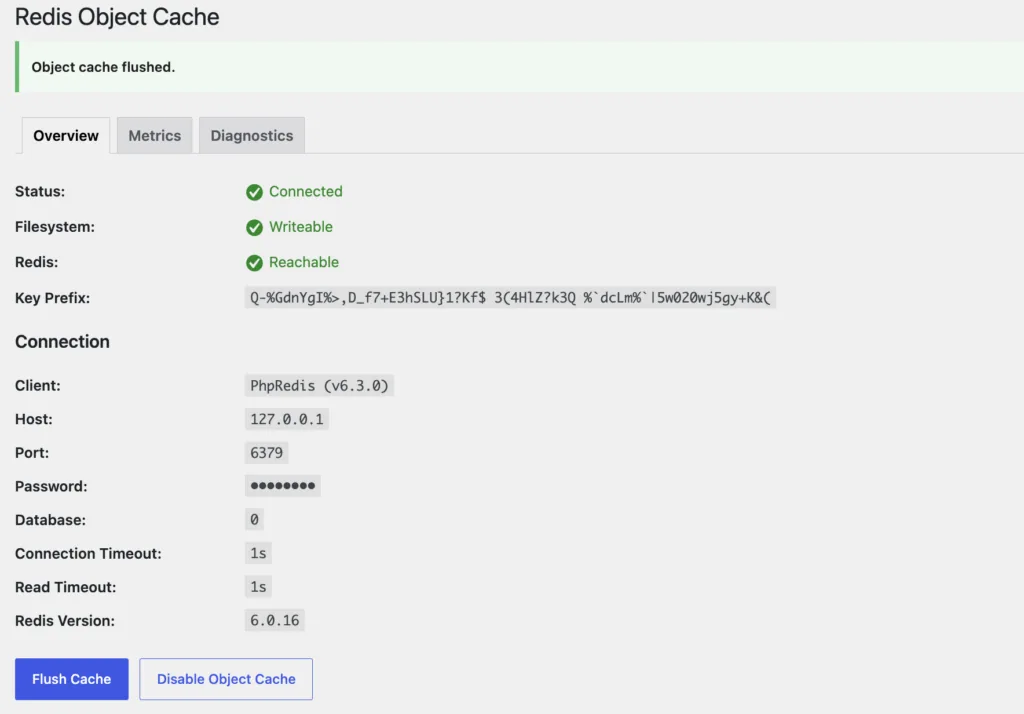Click the Read Timeout 1s value
Viewport: 1024px width, 714px height.
point(258,587)
